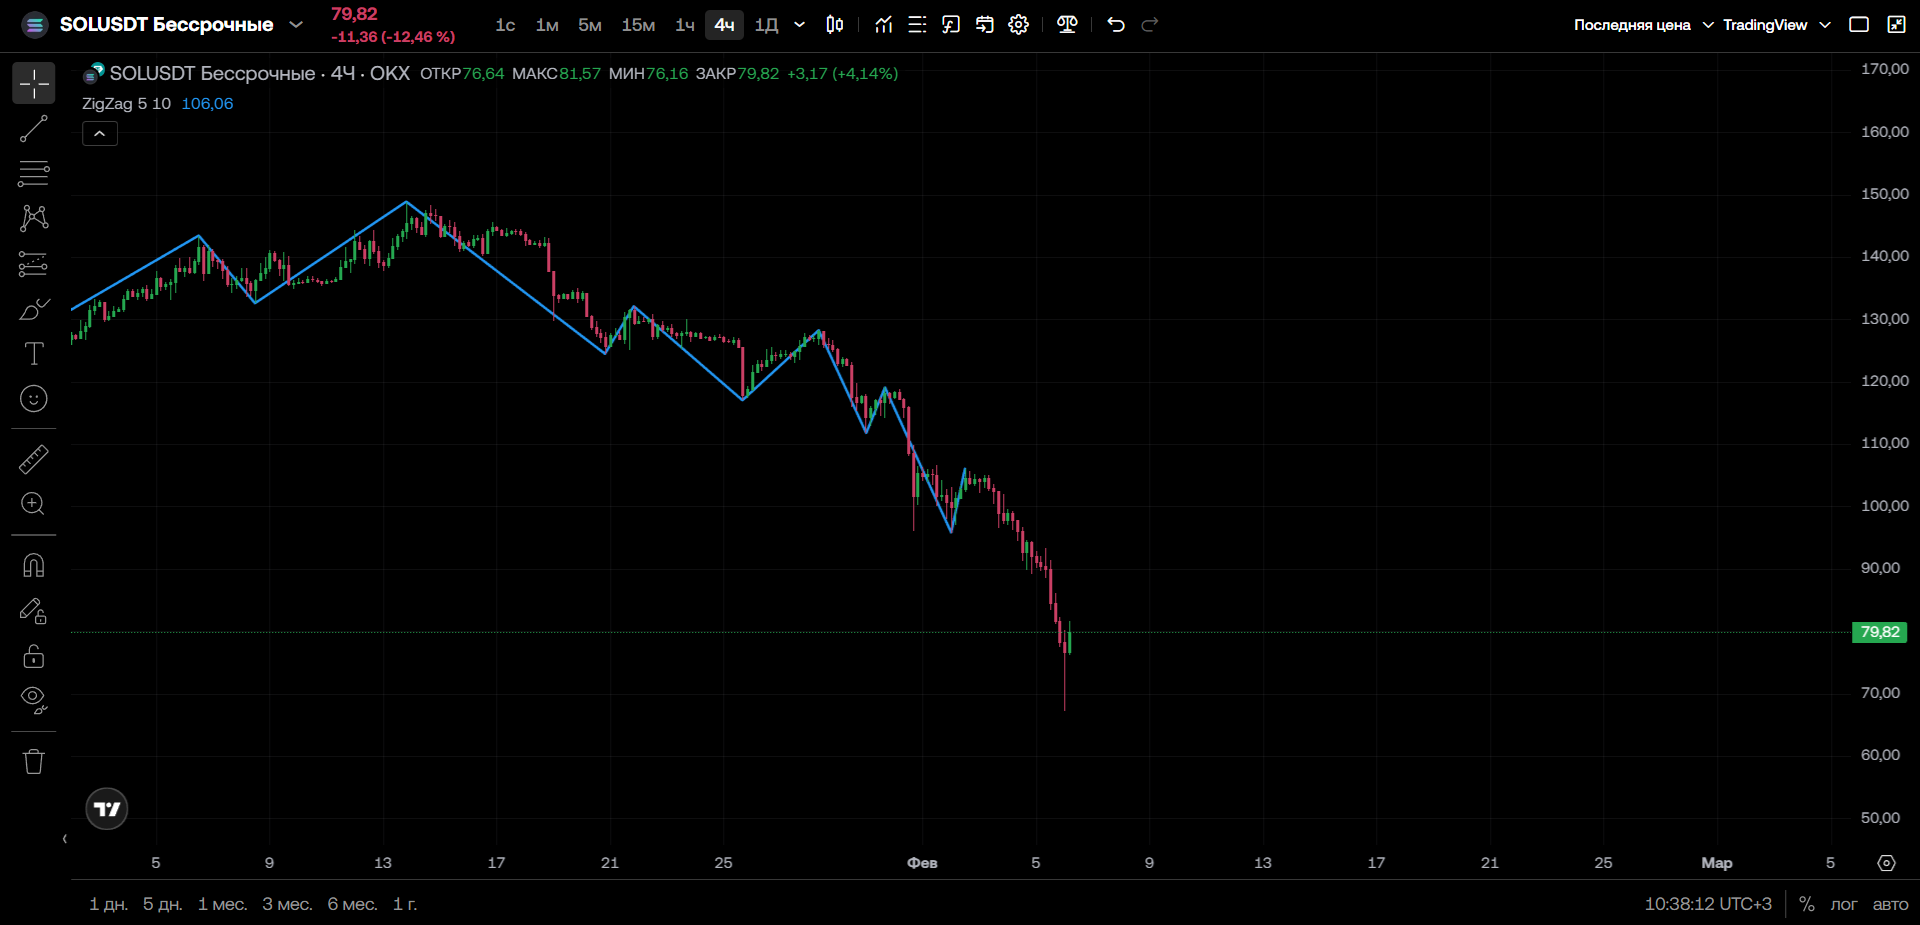Expand the left toolbar small arrow
The image size is (1920, 925).
(65, 839)
